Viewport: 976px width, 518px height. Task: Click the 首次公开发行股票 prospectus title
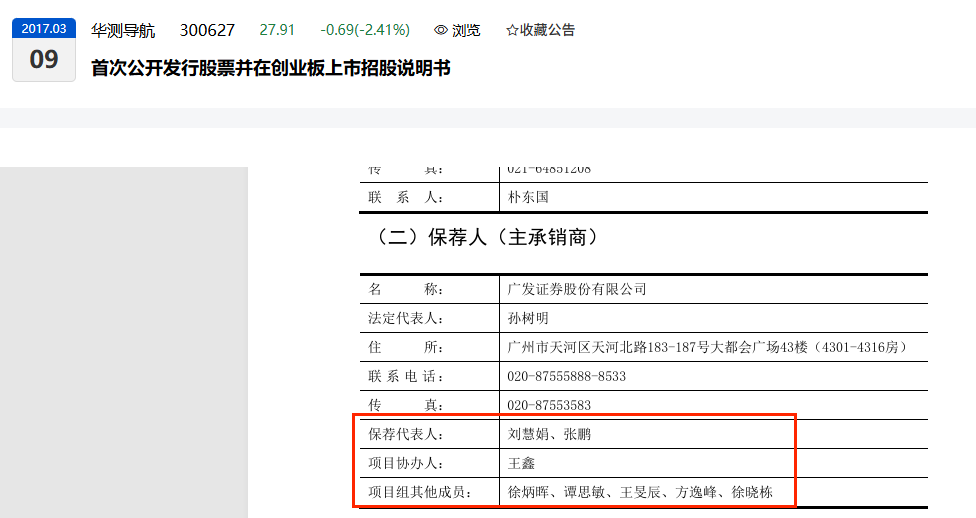(x=271, y=68)
